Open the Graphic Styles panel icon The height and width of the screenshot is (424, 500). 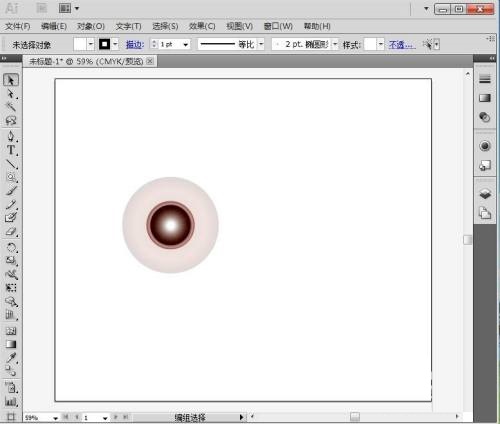[485, 165]
